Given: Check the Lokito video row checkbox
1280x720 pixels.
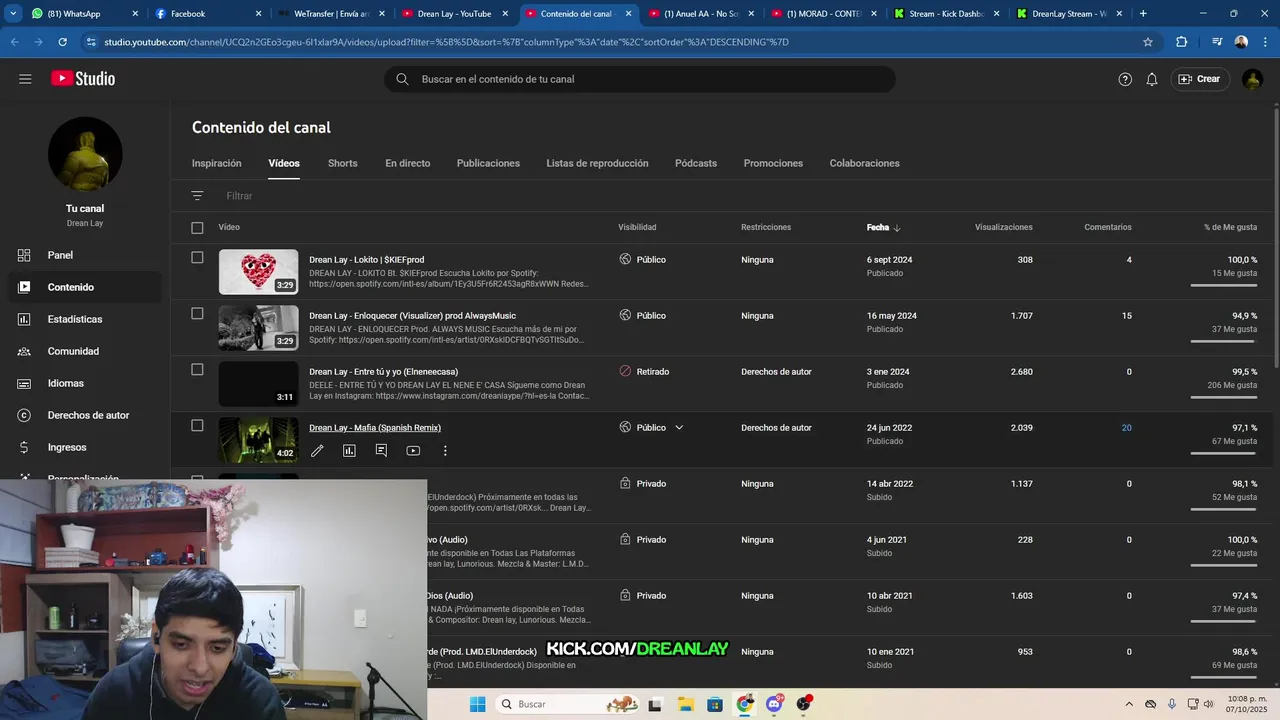Looking at the screenshot, I should [x=197, y=258].
